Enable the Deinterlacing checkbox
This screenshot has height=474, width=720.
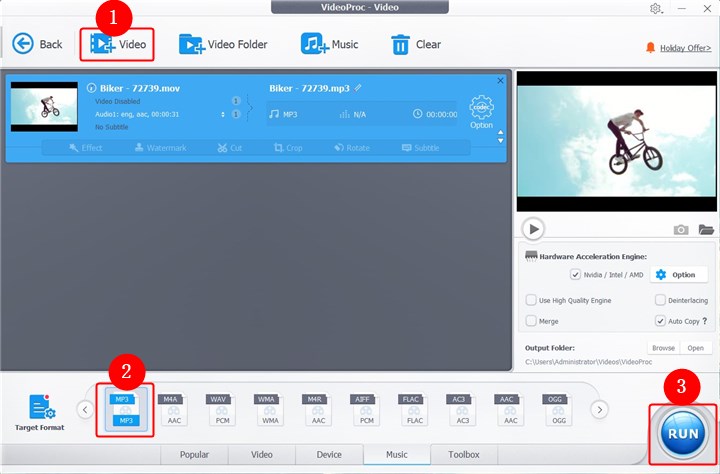pyautogui.click(x=660, y=300)
